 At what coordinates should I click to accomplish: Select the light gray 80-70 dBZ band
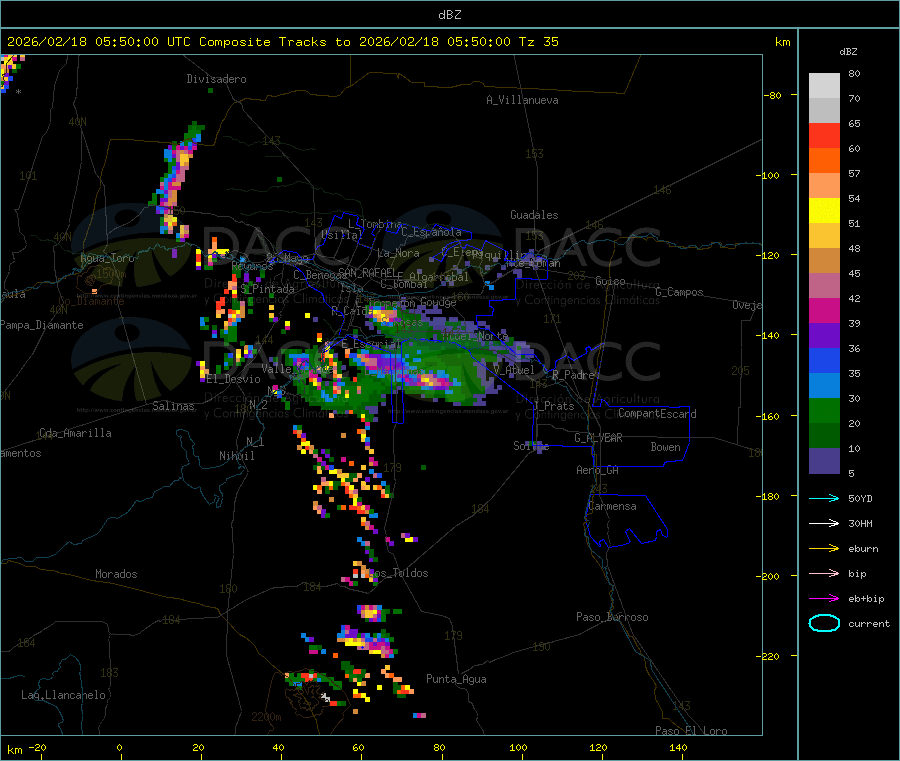tap(824, 86)
